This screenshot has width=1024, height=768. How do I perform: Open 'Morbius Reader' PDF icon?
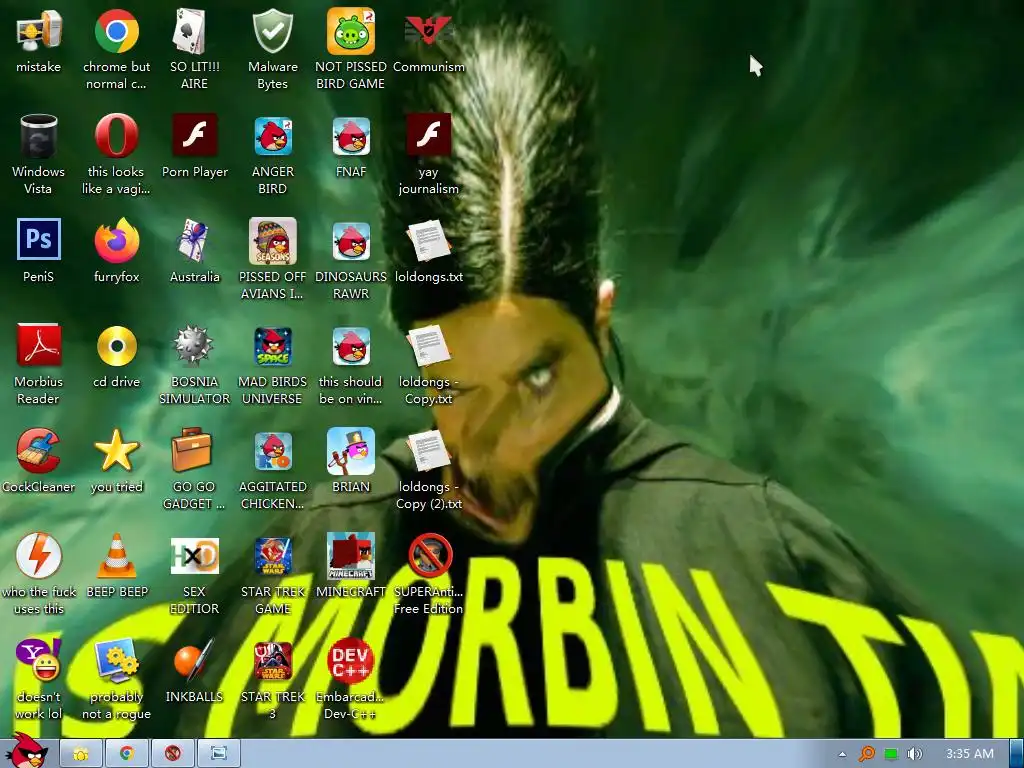pos(39,345)
